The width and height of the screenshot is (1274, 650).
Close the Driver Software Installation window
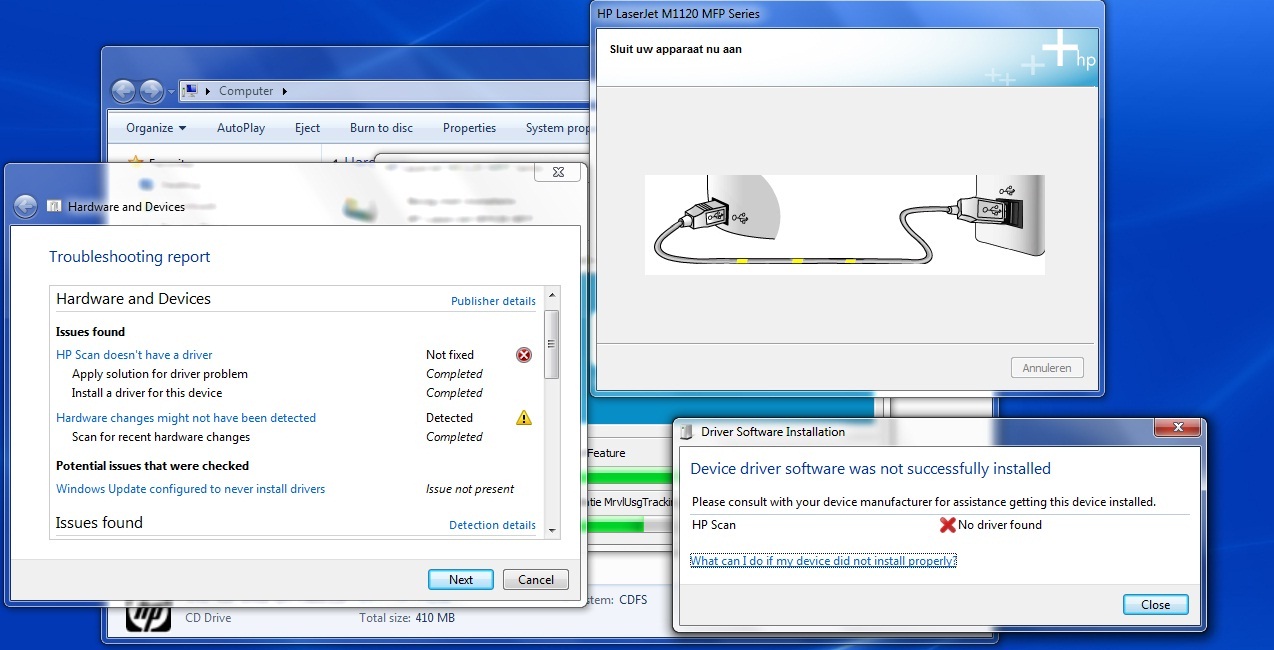(x=1177, y=428)
